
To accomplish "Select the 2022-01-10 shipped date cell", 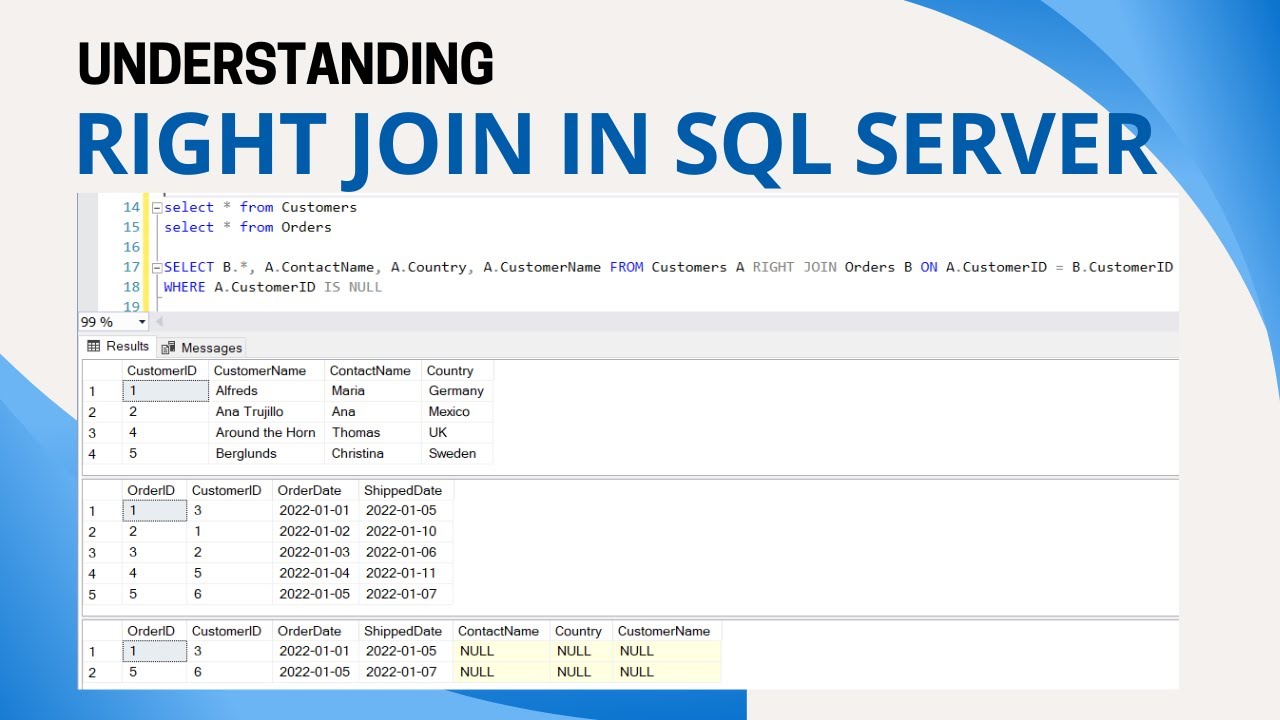I will (x=406, y=531).
